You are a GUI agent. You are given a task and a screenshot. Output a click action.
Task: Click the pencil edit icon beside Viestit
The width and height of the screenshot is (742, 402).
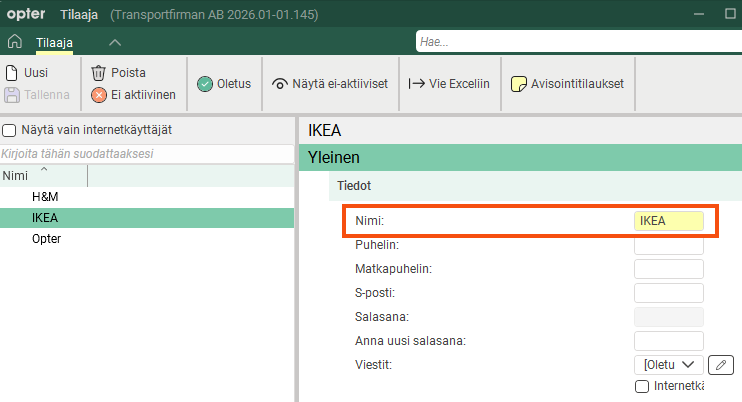click(725, 365)
